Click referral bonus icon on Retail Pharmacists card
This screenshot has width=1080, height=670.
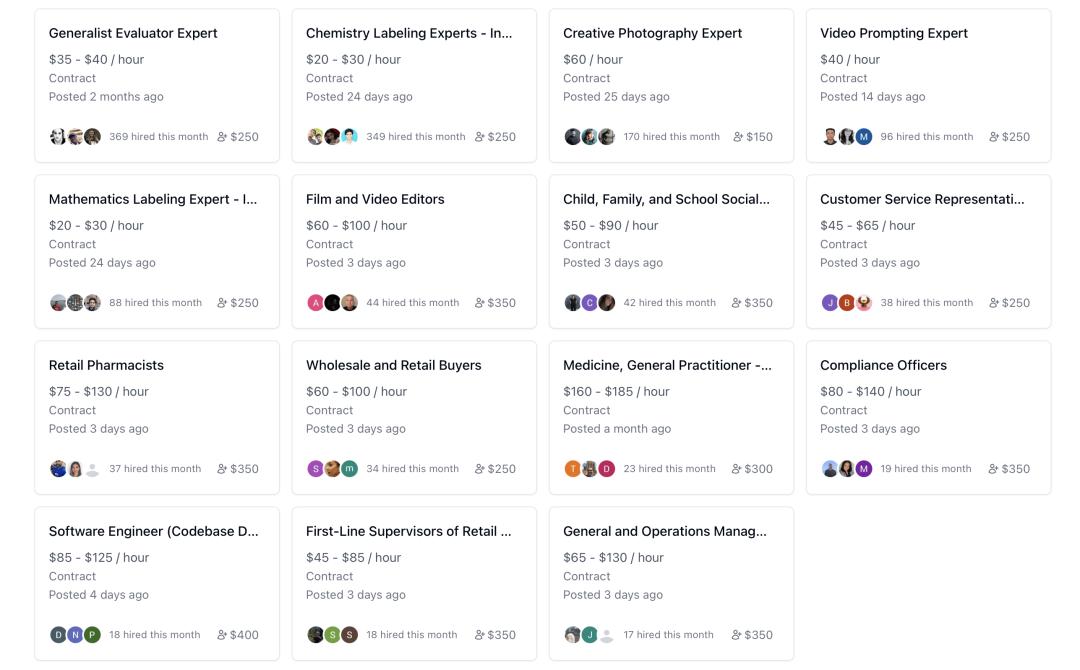(223, 469)
